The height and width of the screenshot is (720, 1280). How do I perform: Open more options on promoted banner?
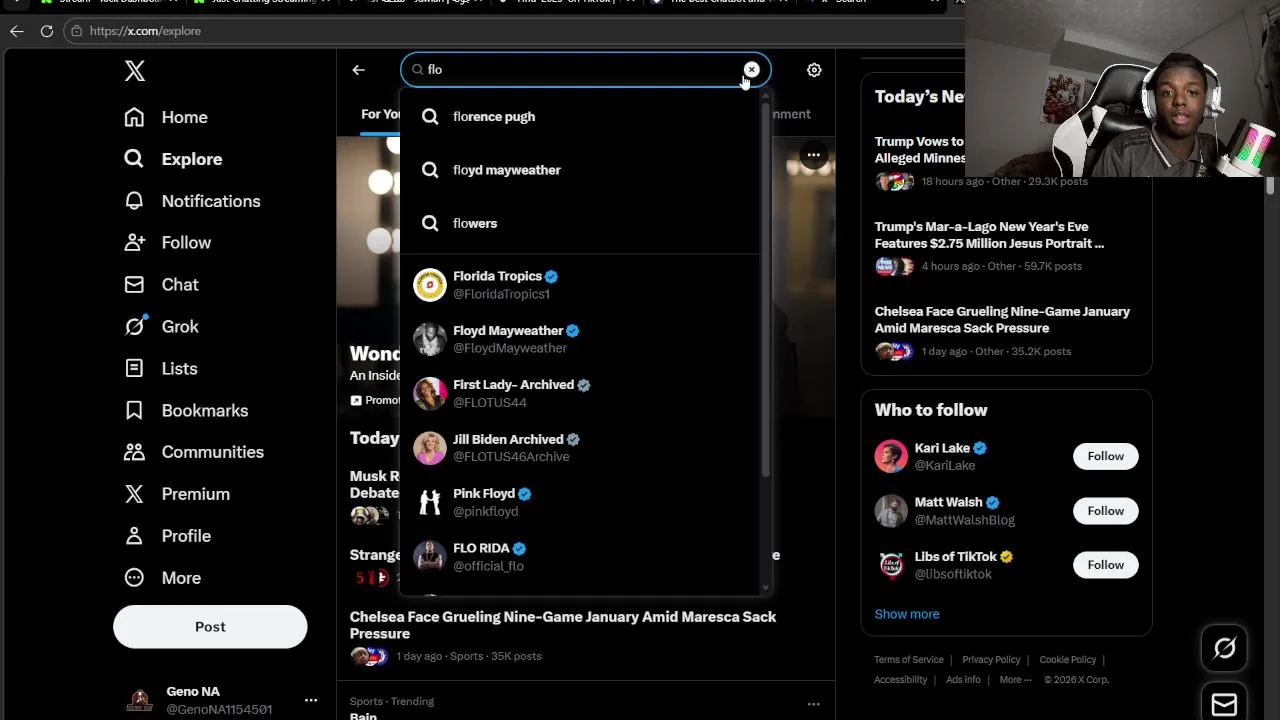click(x=814, y=155)
